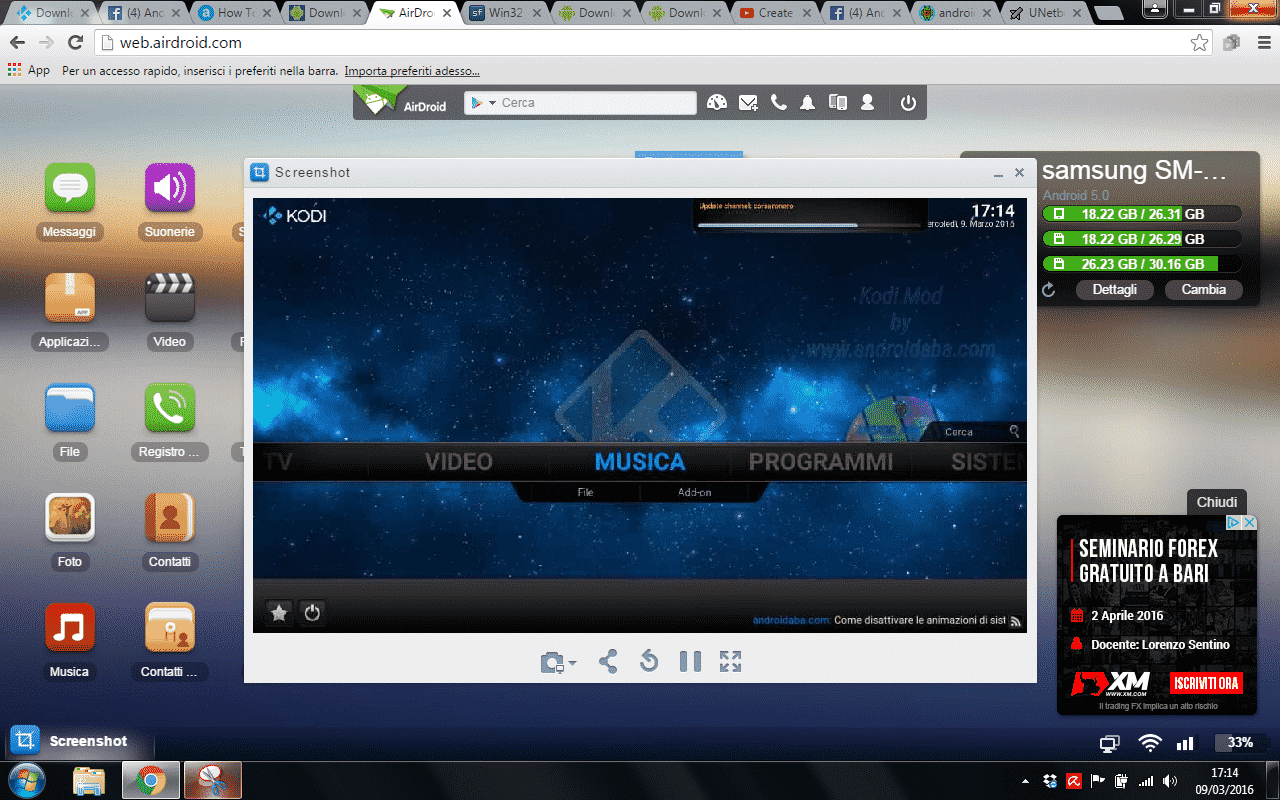Click the 18.22 GB / 26.31 GB storage bar
Viewport: 1280px width, 800px height.
[1142, 214]
